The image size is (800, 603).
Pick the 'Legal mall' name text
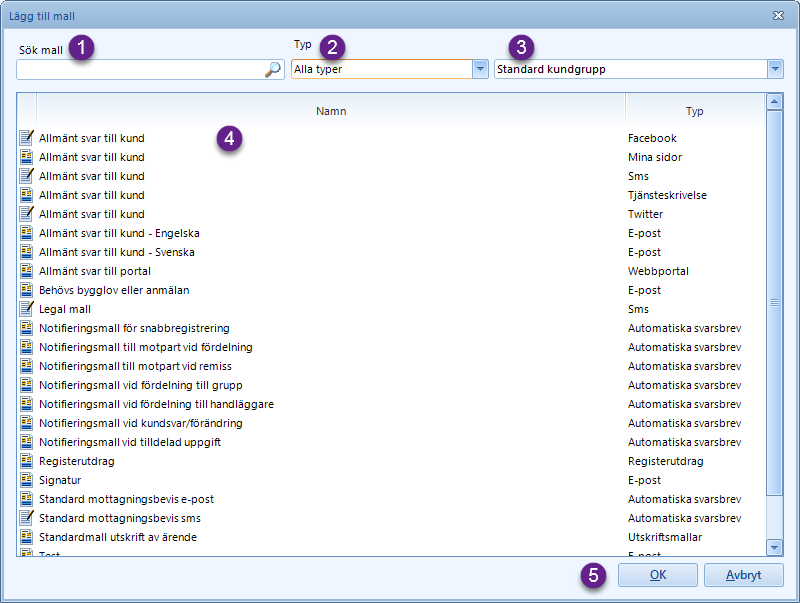click(x=65, y=309)
